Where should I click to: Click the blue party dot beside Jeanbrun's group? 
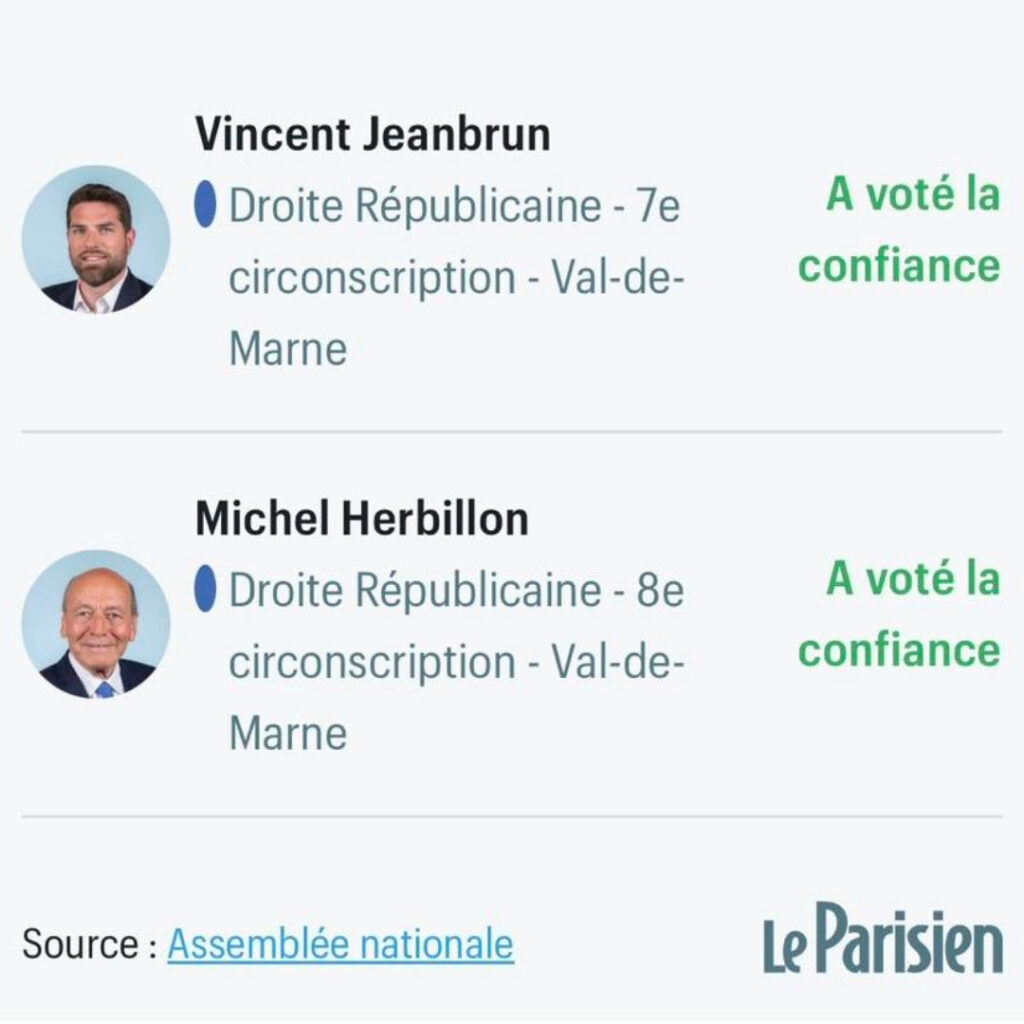[205, 205]
